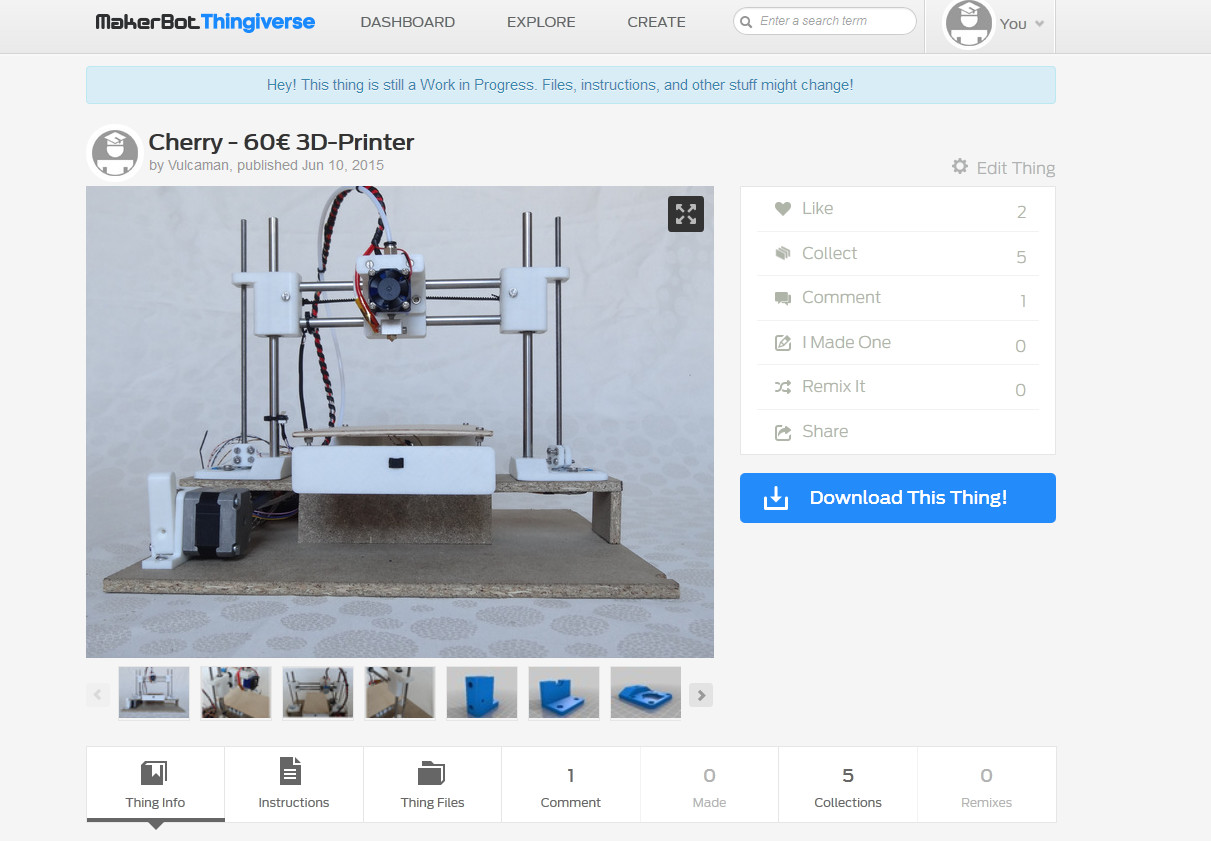This screenshot has width=1211, height=841.
Task: Open the author avatar beside the title
Action: 115,152
